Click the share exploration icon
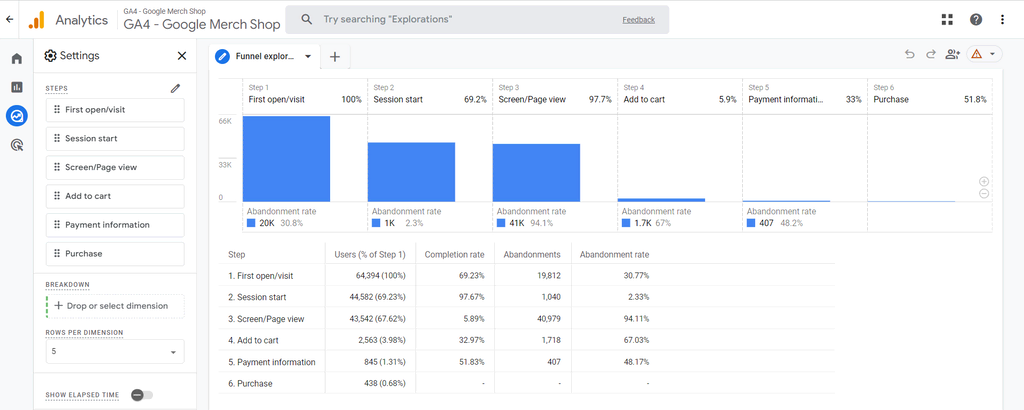 (952, 55)
